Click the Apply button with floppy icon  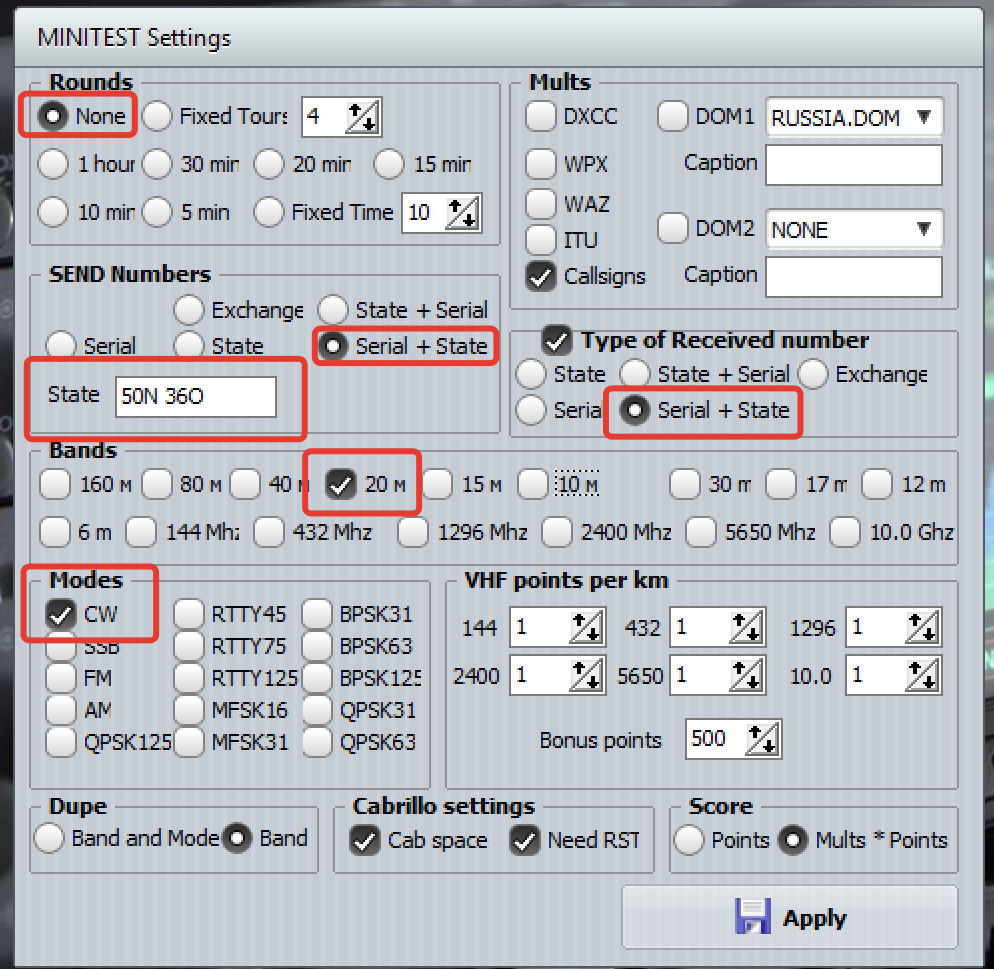click(x=790, y=917)
